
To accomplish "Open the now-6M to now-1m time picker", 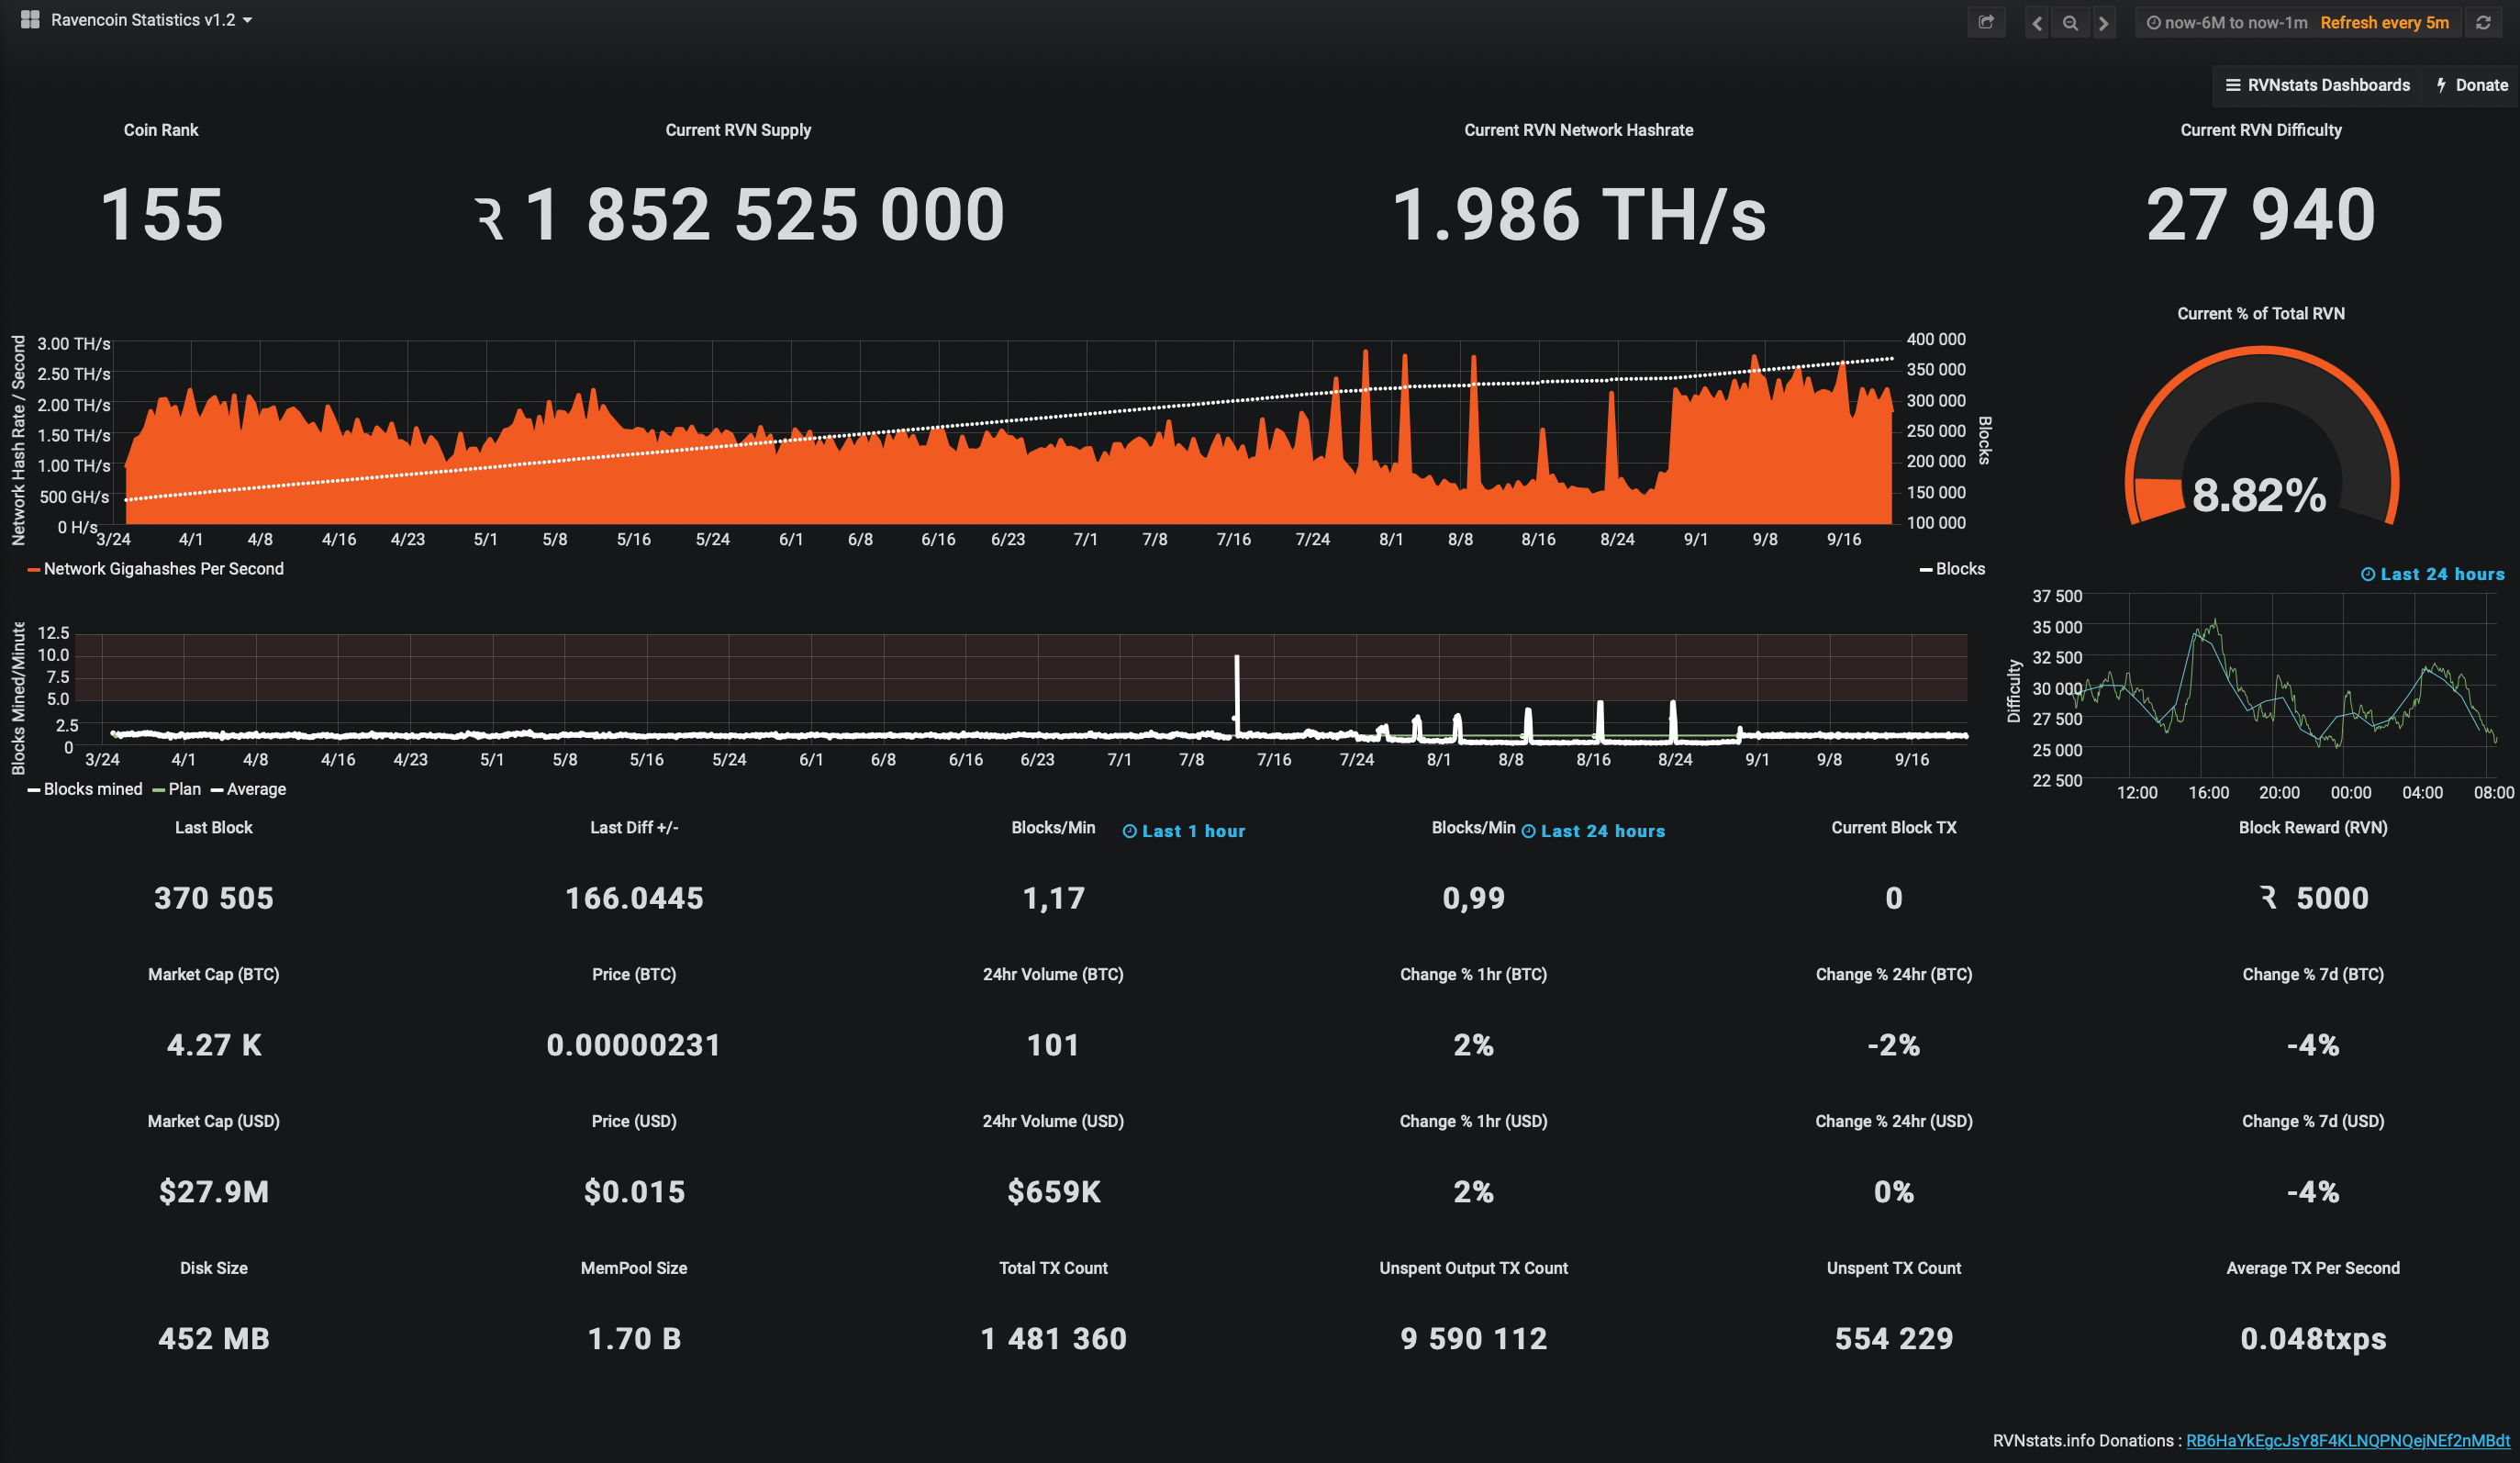I will (x=2227, y=23).
